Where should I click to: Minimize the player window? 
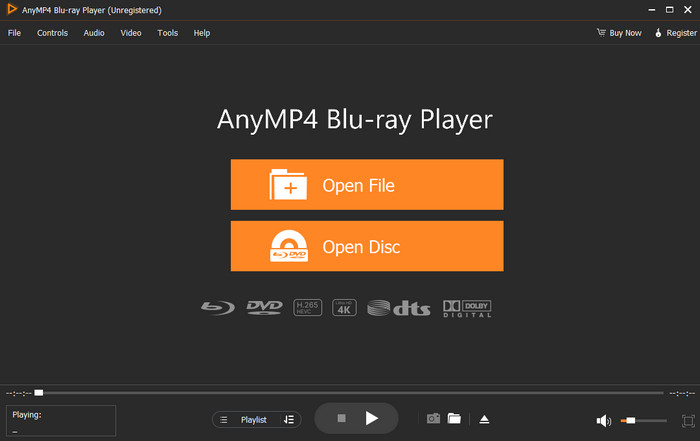click(x=652, y=9)
